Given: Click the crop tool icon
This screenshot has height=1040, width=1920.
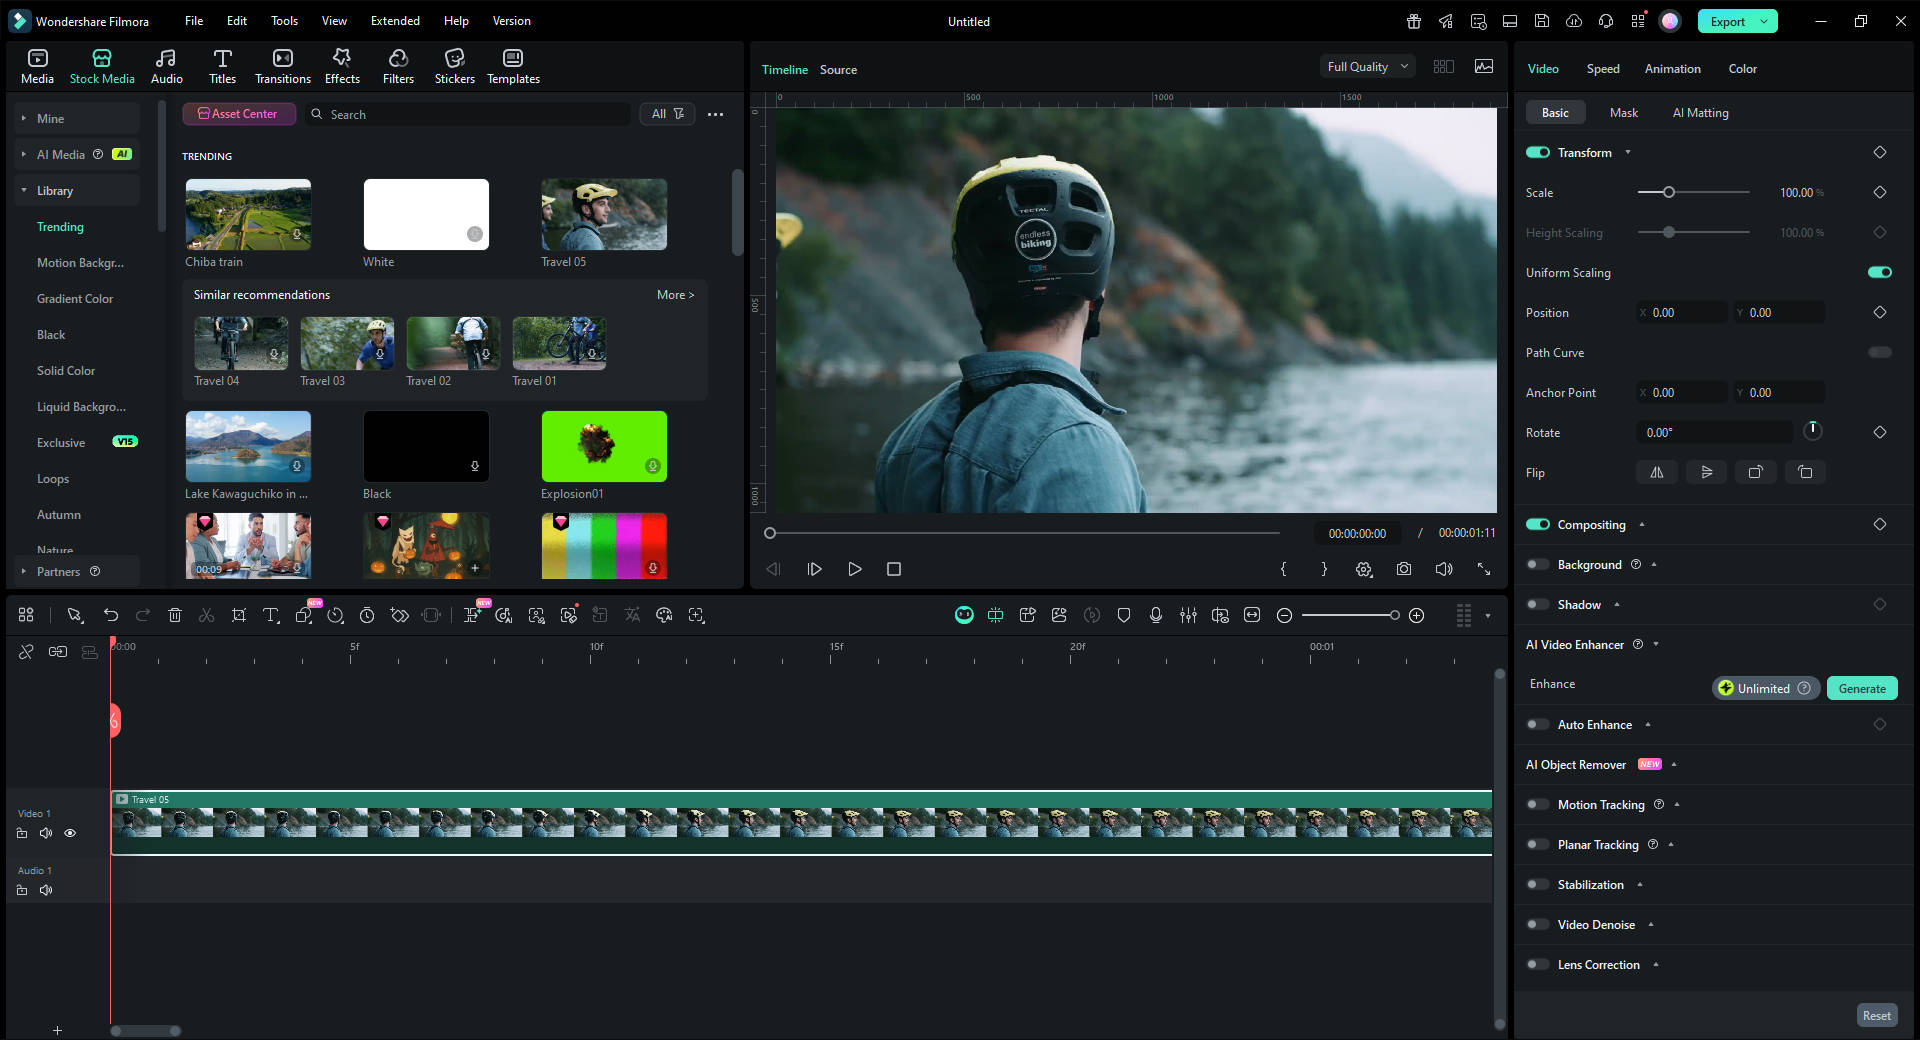Looking at the screenshot, I should [239, 615].
